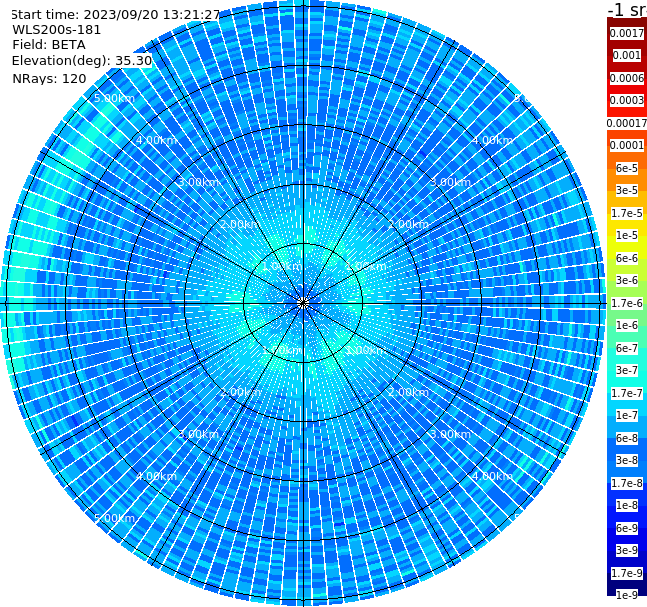
Task: Click the 0.0017 colorbar label
Action: pos(627,33)
